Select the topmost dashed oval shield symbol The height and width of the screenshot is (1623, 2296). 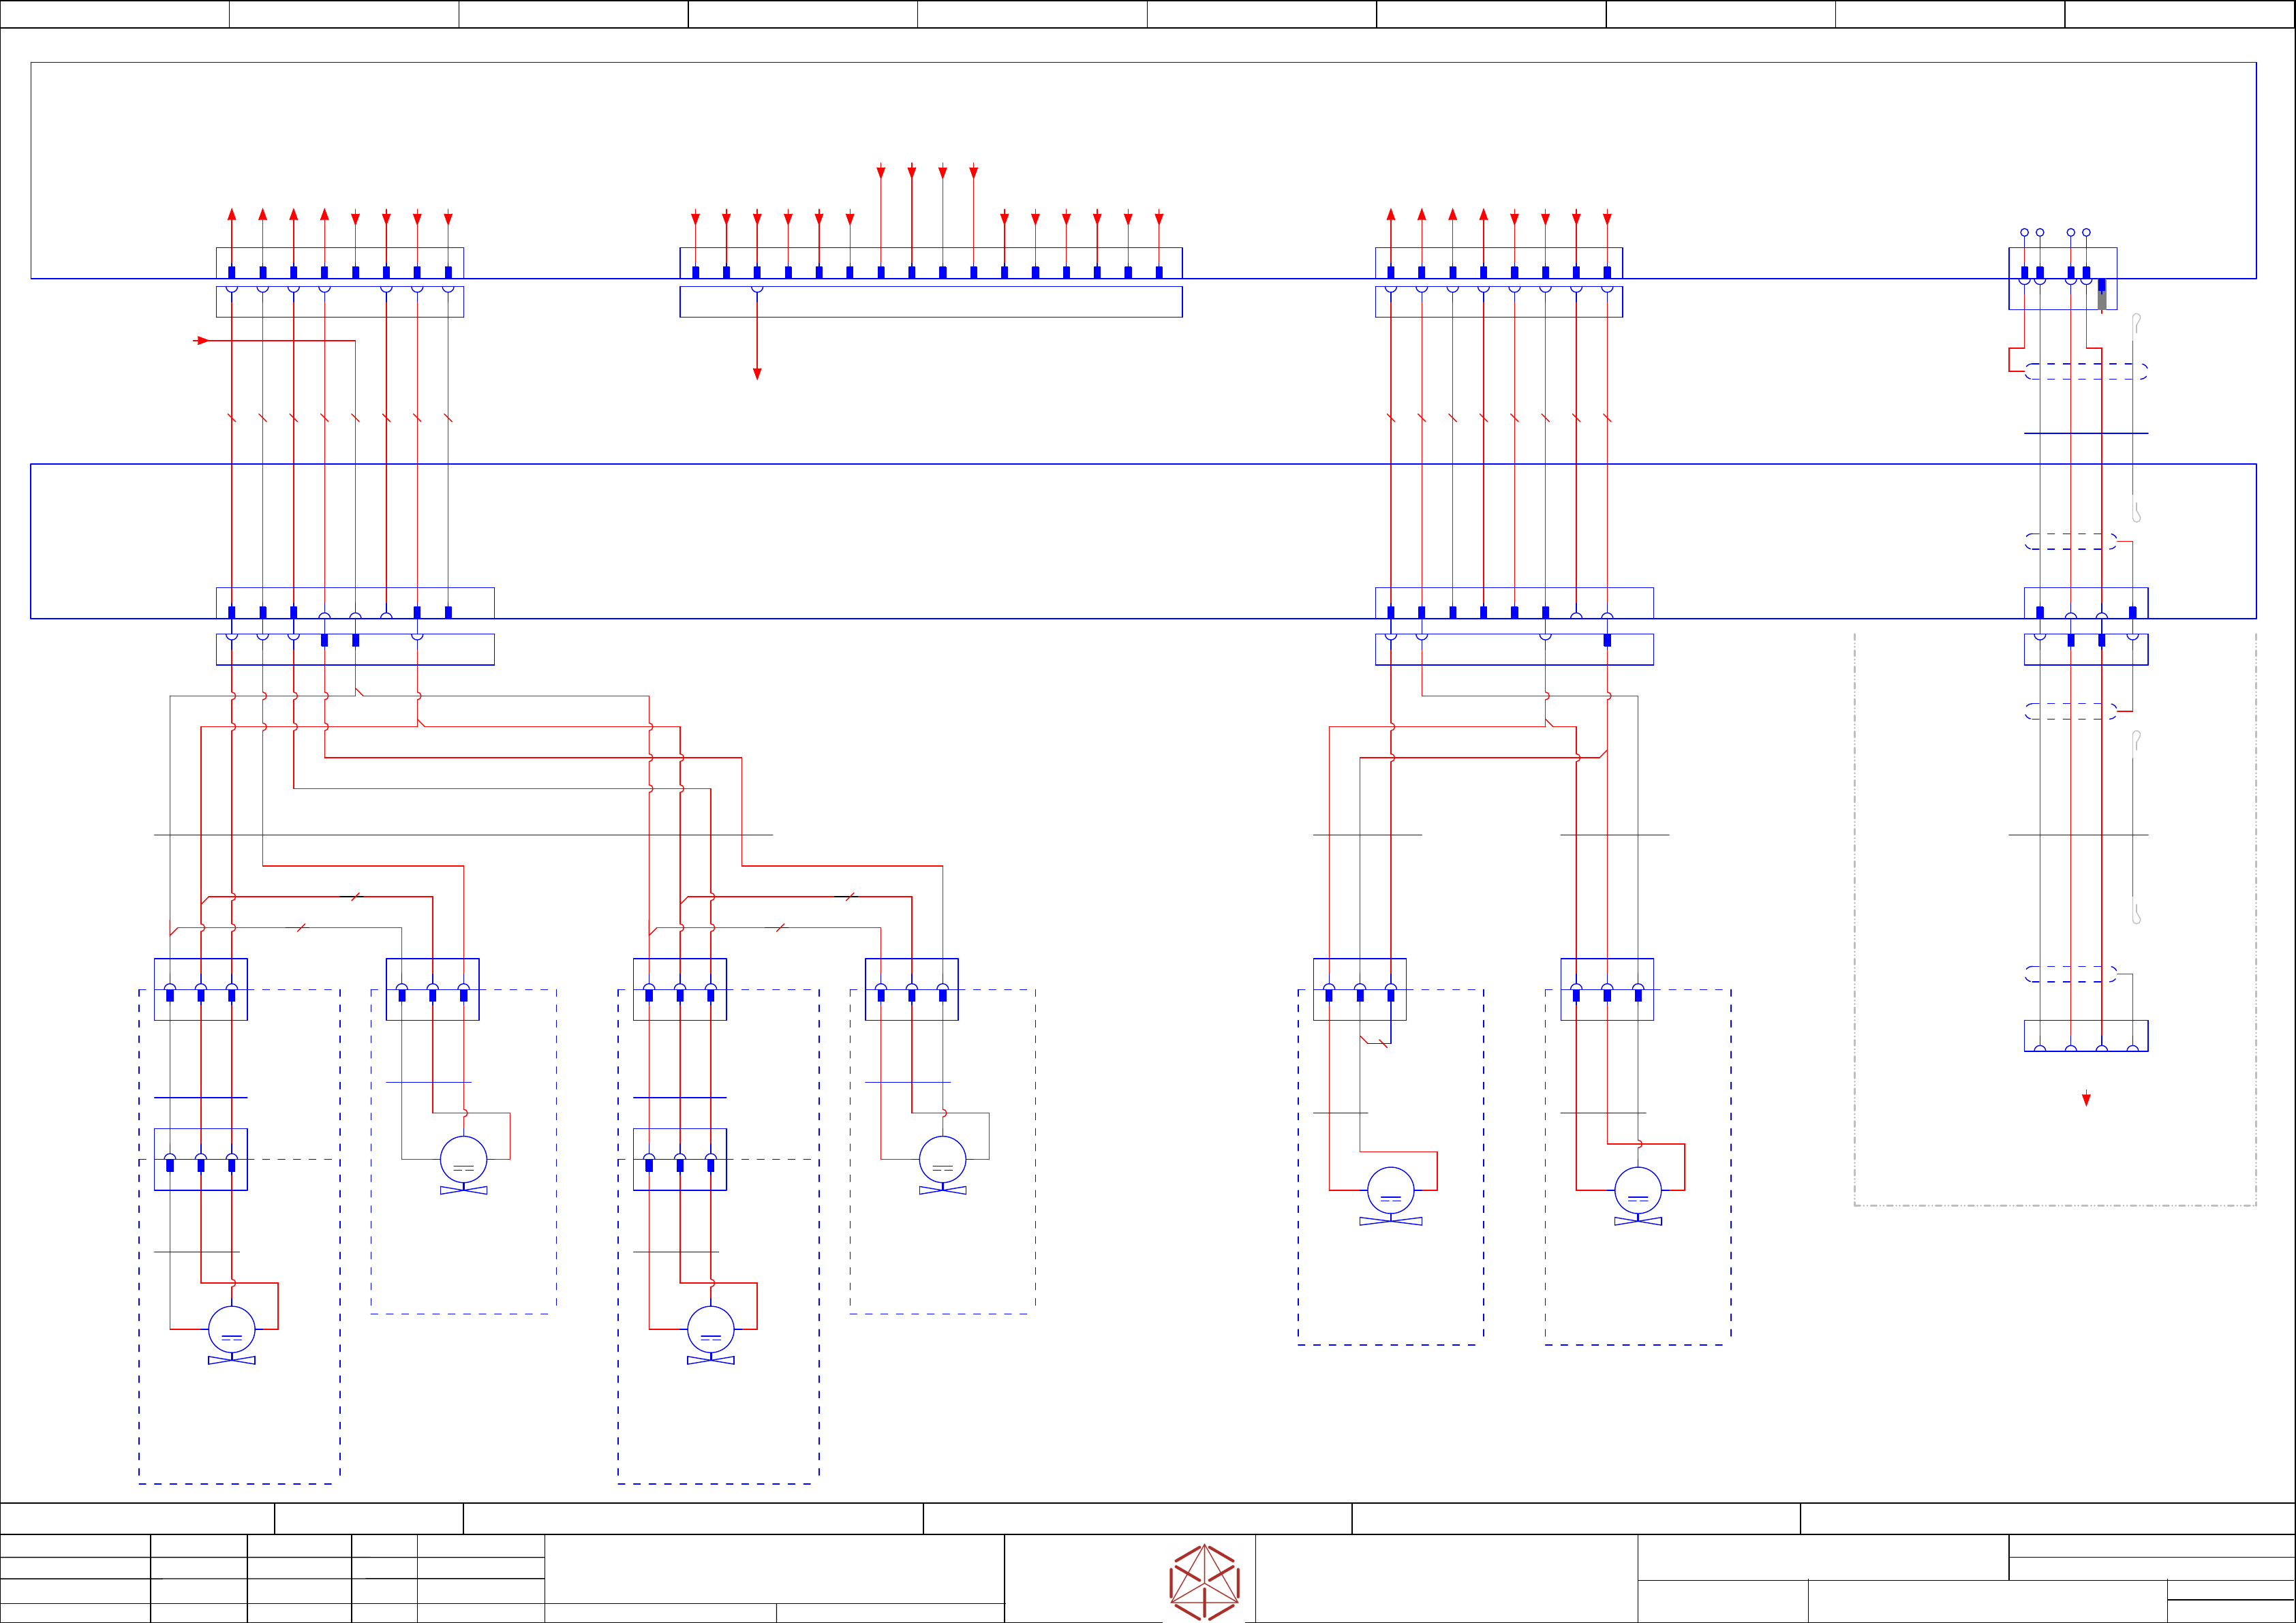(2086, 371)
